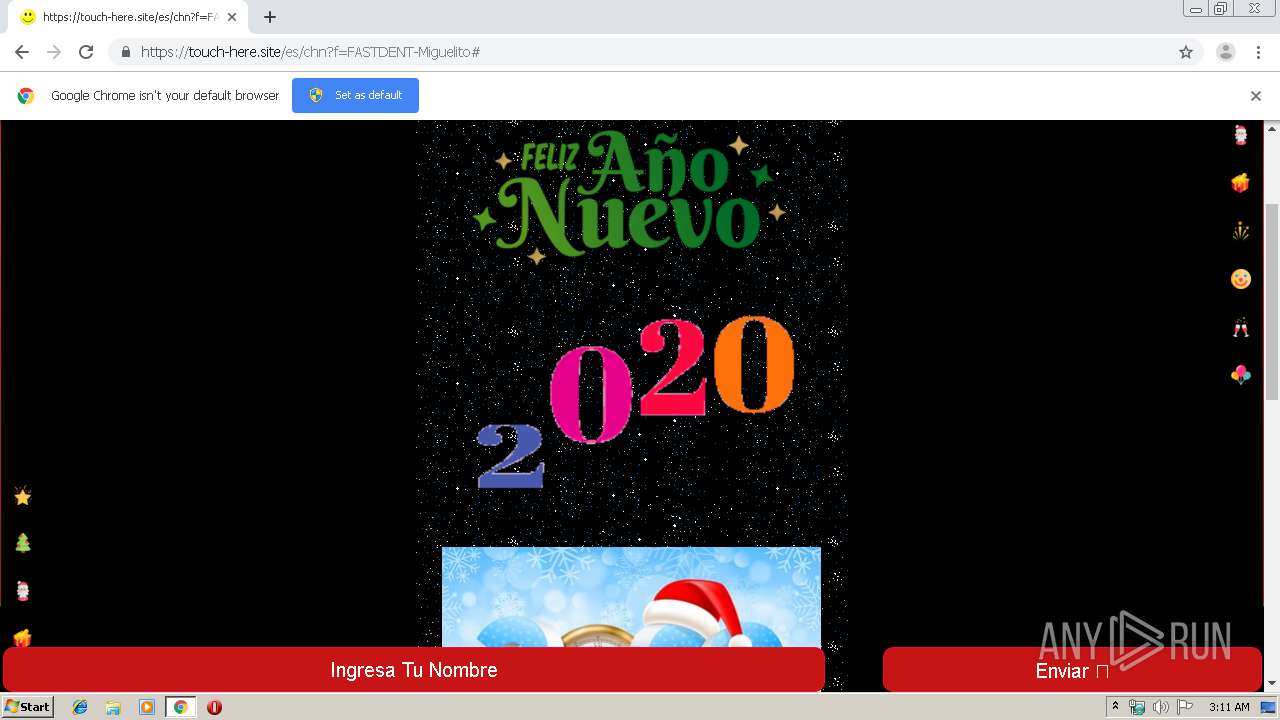Reload the current page
Image resolution: width=1280 pixels, height=720 pixels.
tap(86, 52)
